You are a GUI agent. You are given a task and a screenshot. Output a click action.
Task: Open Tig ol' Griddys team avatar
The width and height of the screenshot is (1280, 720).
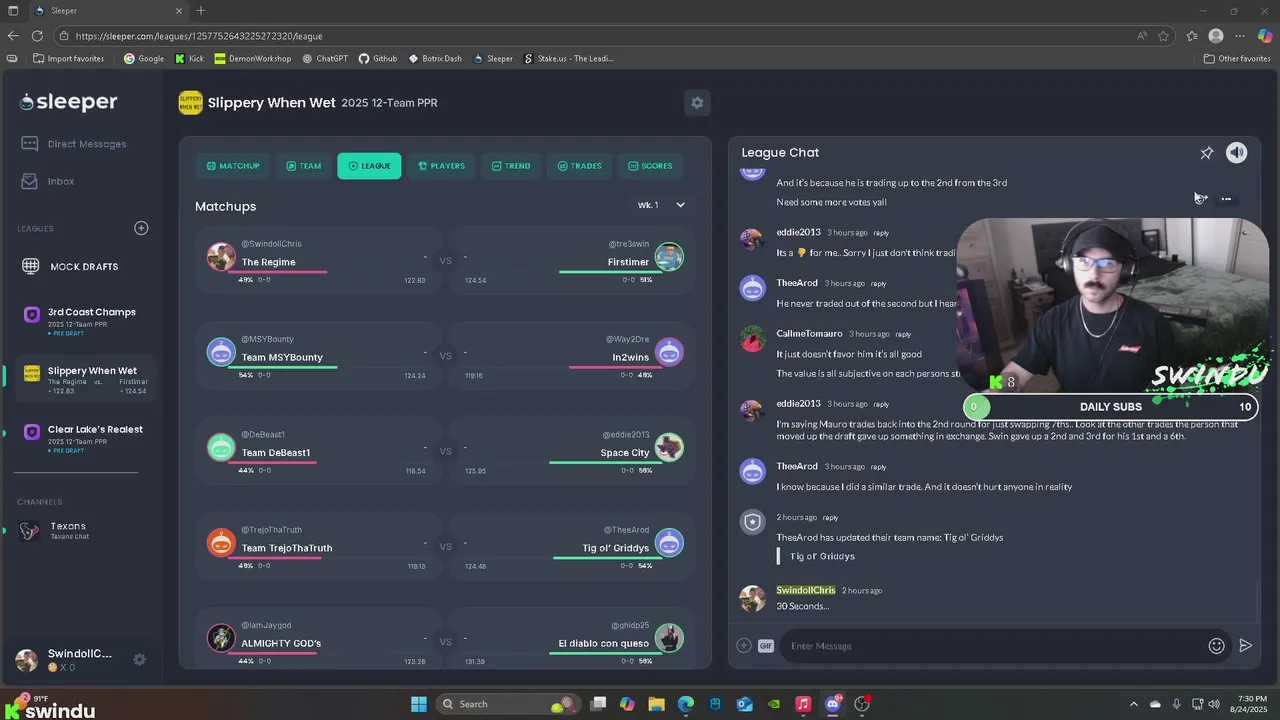click(x=669, y=543)
